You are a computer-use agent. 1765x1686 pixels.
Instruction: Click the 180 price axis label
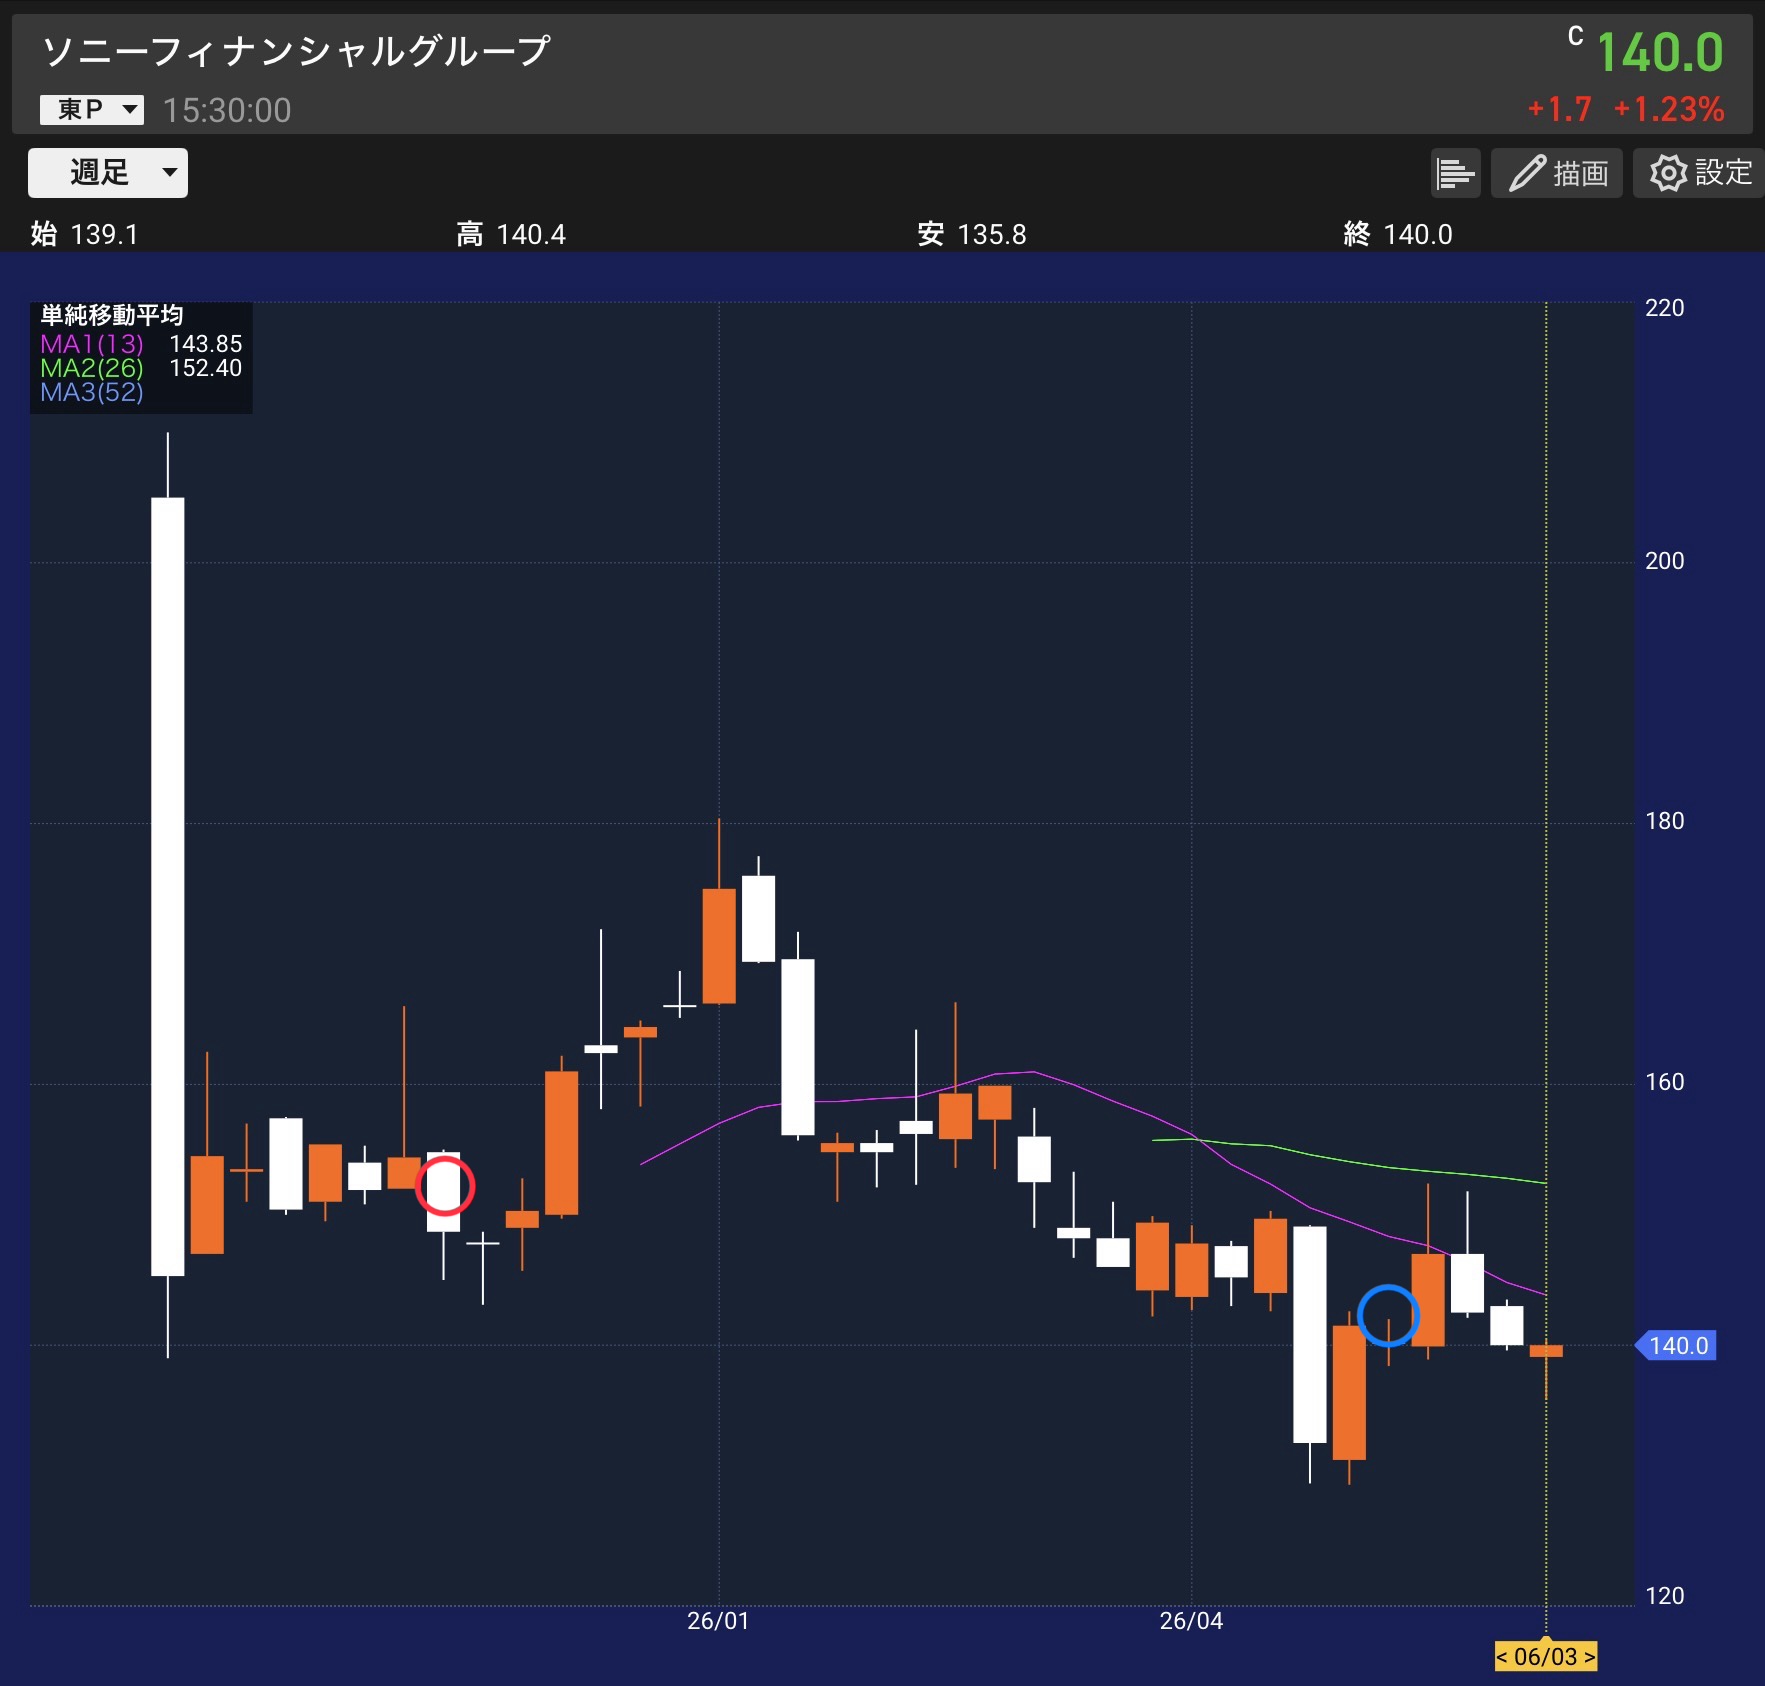1665,821
